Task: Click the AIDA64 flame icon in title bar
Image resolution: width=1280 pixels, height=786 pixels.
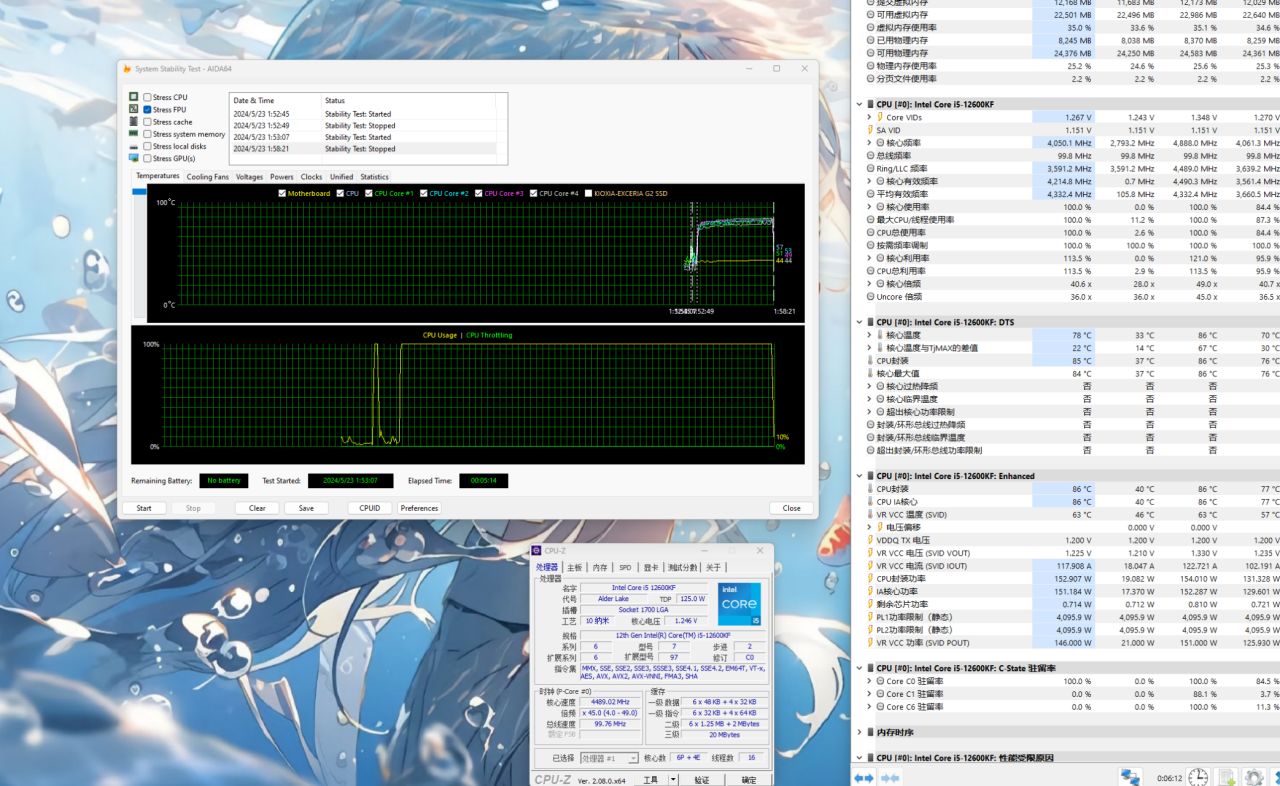Action: (127, 69)
